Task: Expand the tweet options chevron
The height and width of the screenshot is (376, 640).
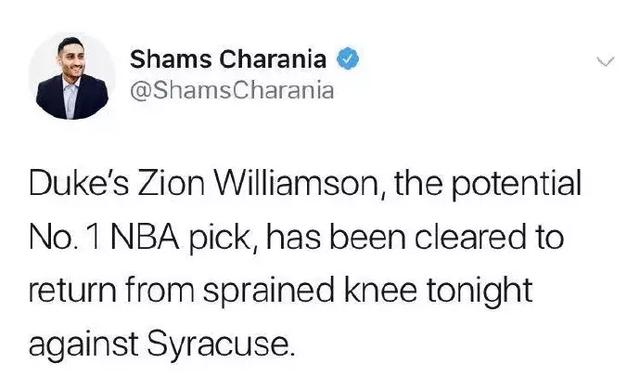Action: click(605, 62)
